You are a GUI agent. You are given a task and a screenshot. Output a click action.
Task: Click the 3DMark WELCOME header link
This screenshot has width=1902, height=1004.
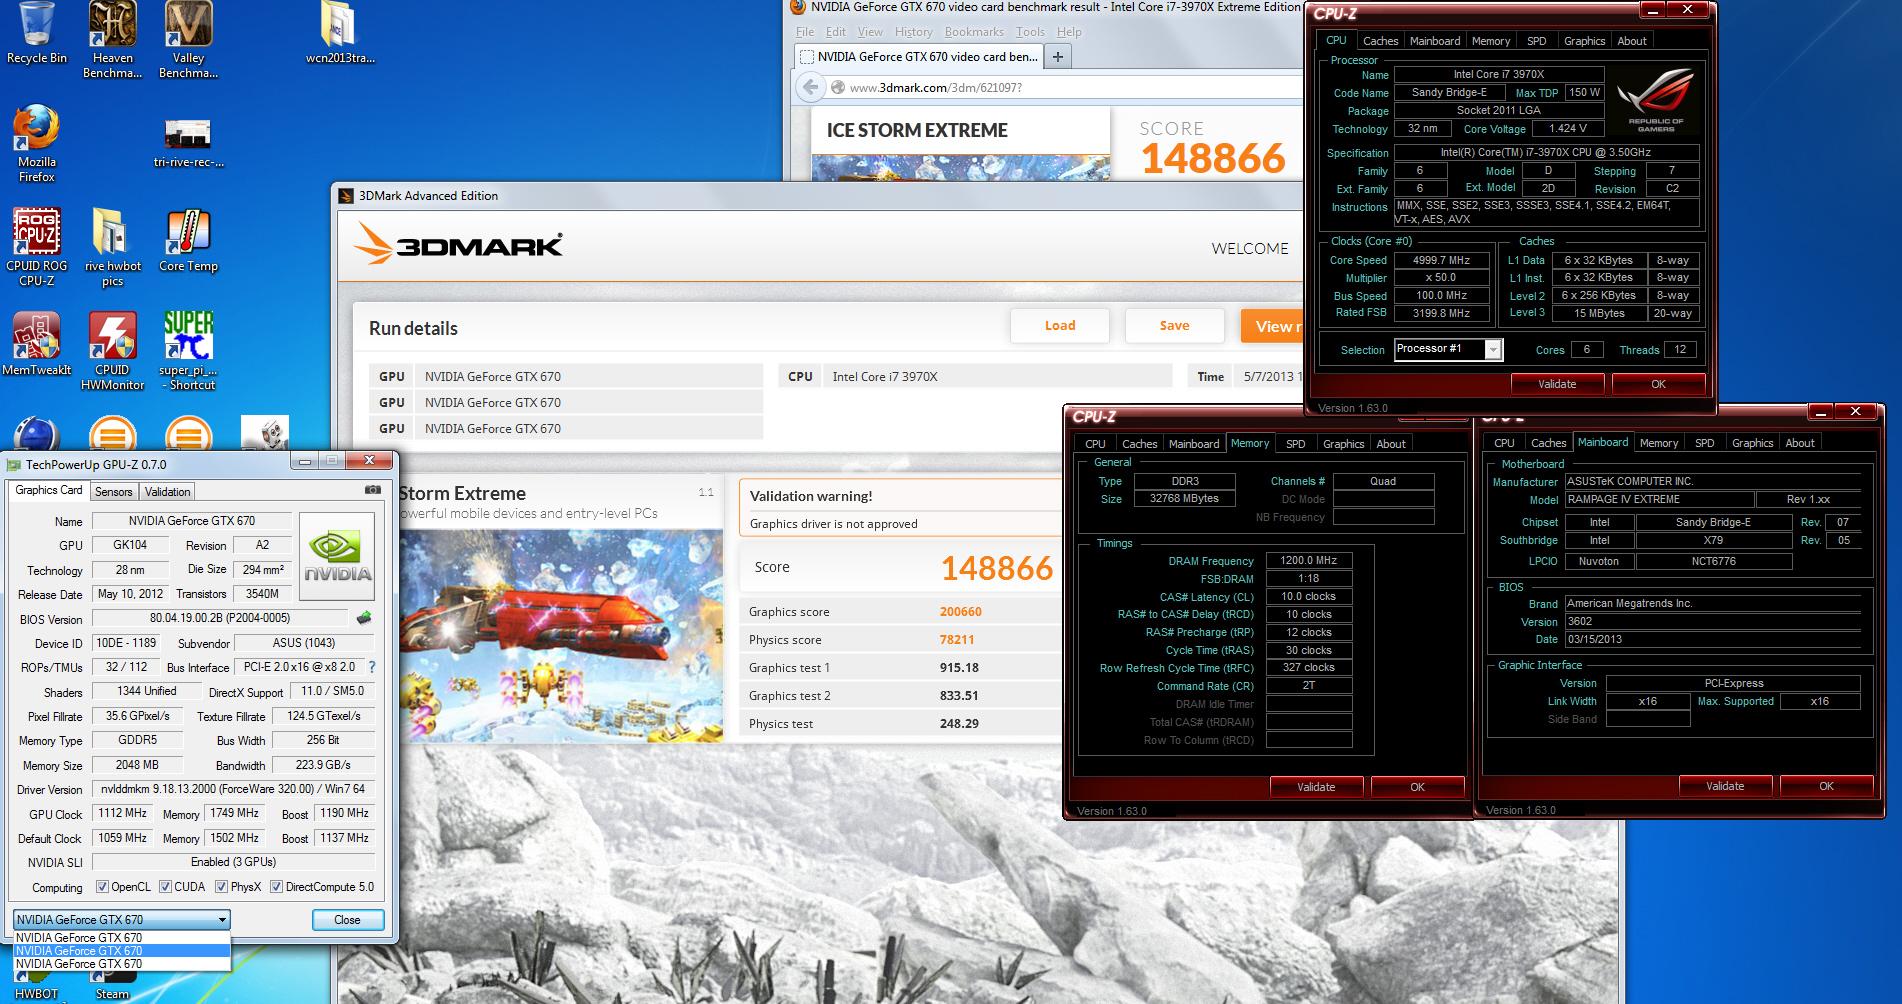pyautogui.click(x=1250, y=249)
